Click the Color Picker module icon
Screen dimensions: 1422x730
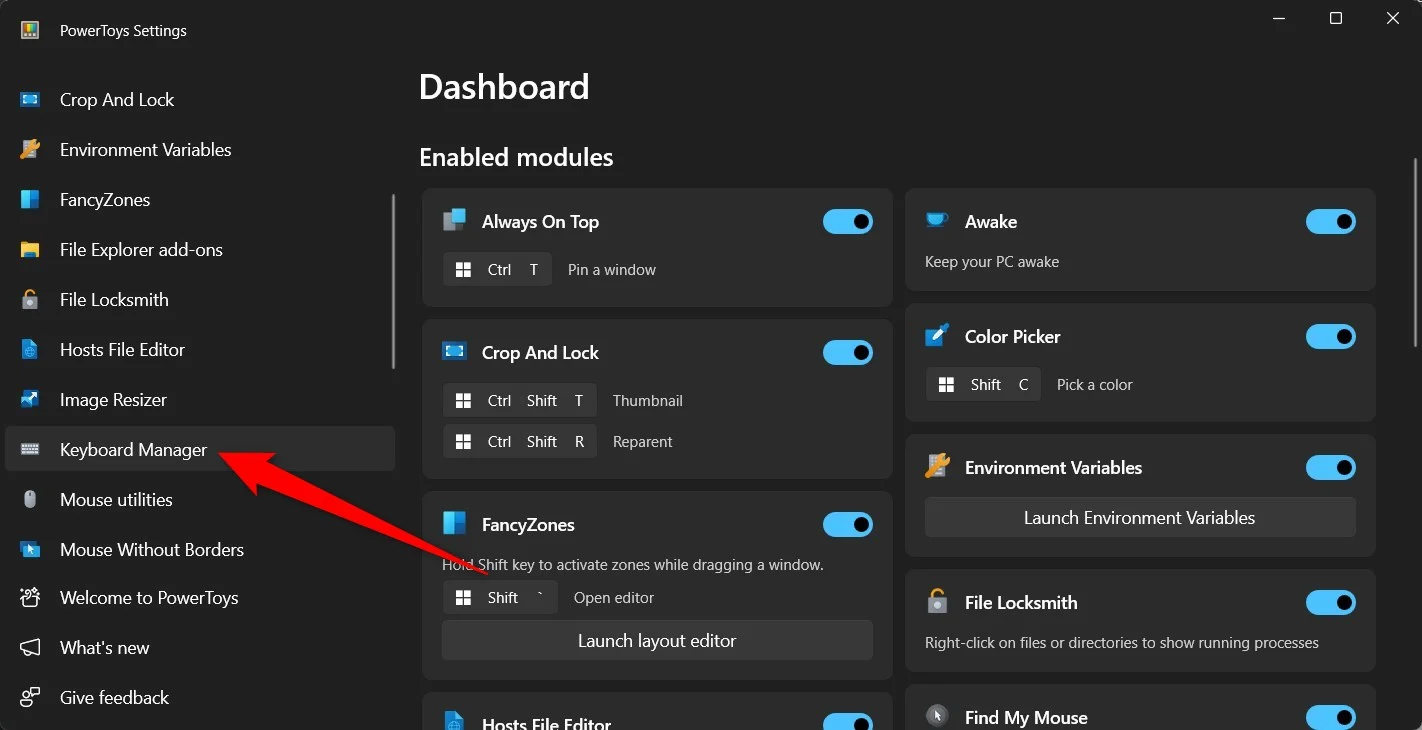click(937, 335)
